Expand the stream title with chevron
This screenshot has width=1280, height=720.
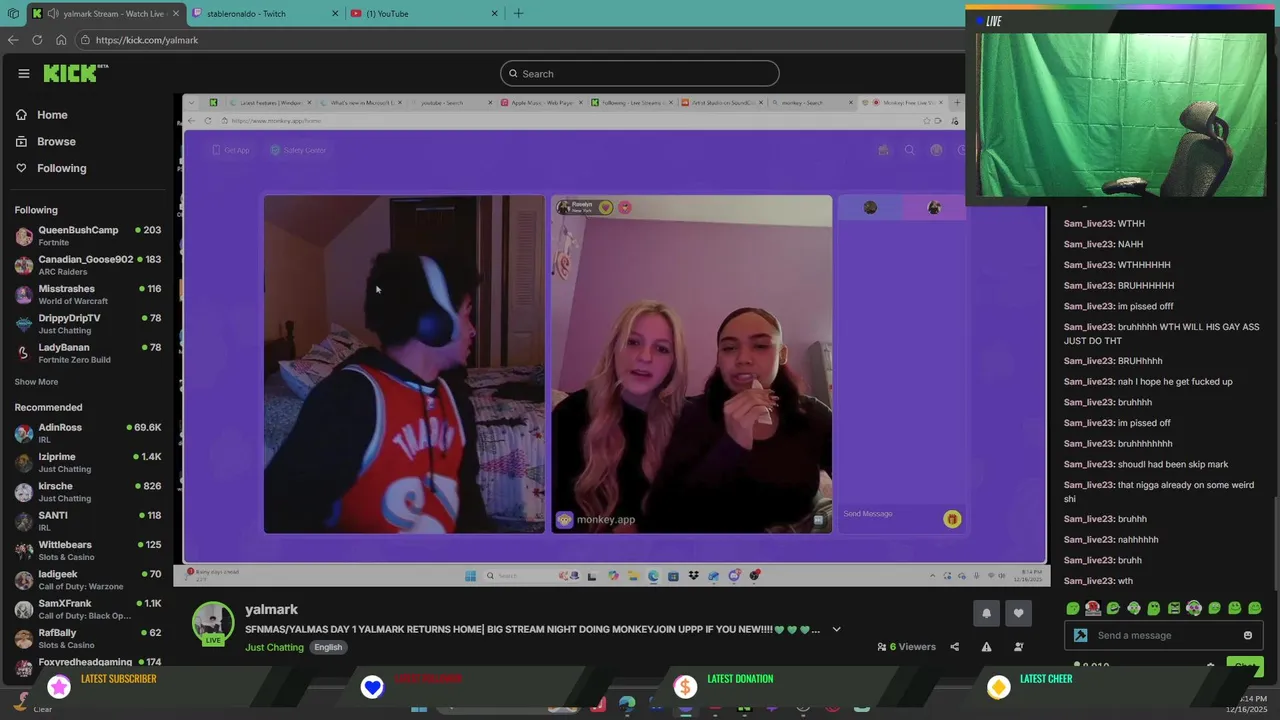[836, 630]
